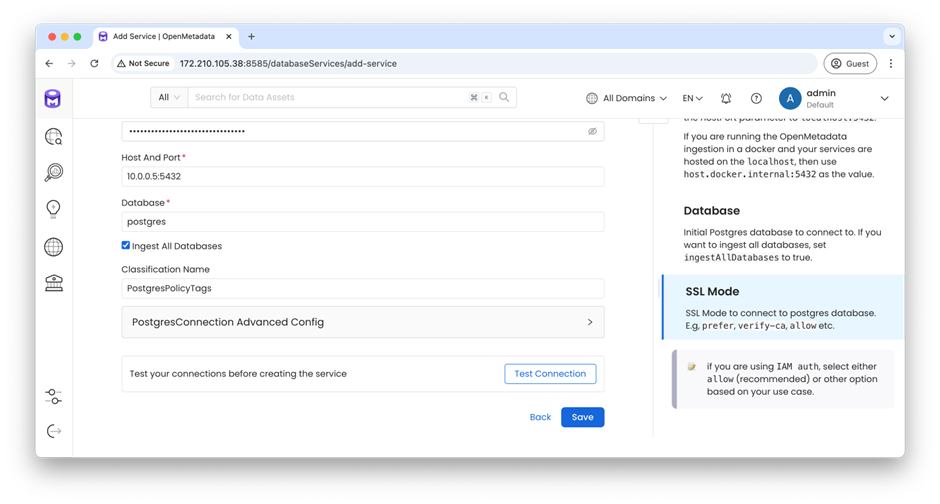The width and height of the screenshot is (940, 504).
Task: Click the Back link
Action: click(x=540, y=417)
